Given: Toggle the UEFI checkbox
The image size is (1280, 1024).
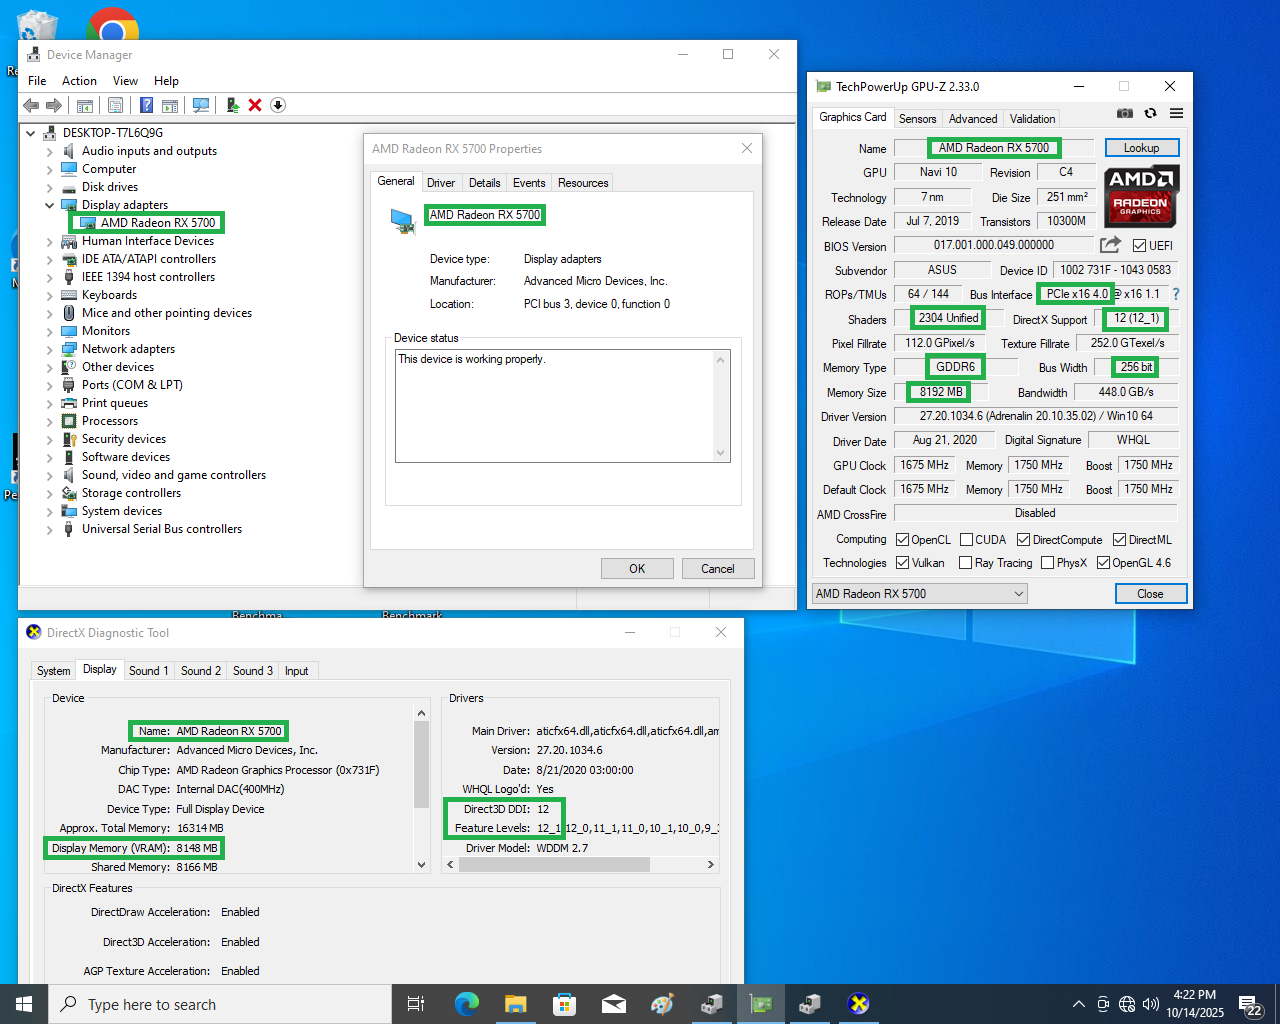Looking at the screenshot, I should coord(1139,246).
